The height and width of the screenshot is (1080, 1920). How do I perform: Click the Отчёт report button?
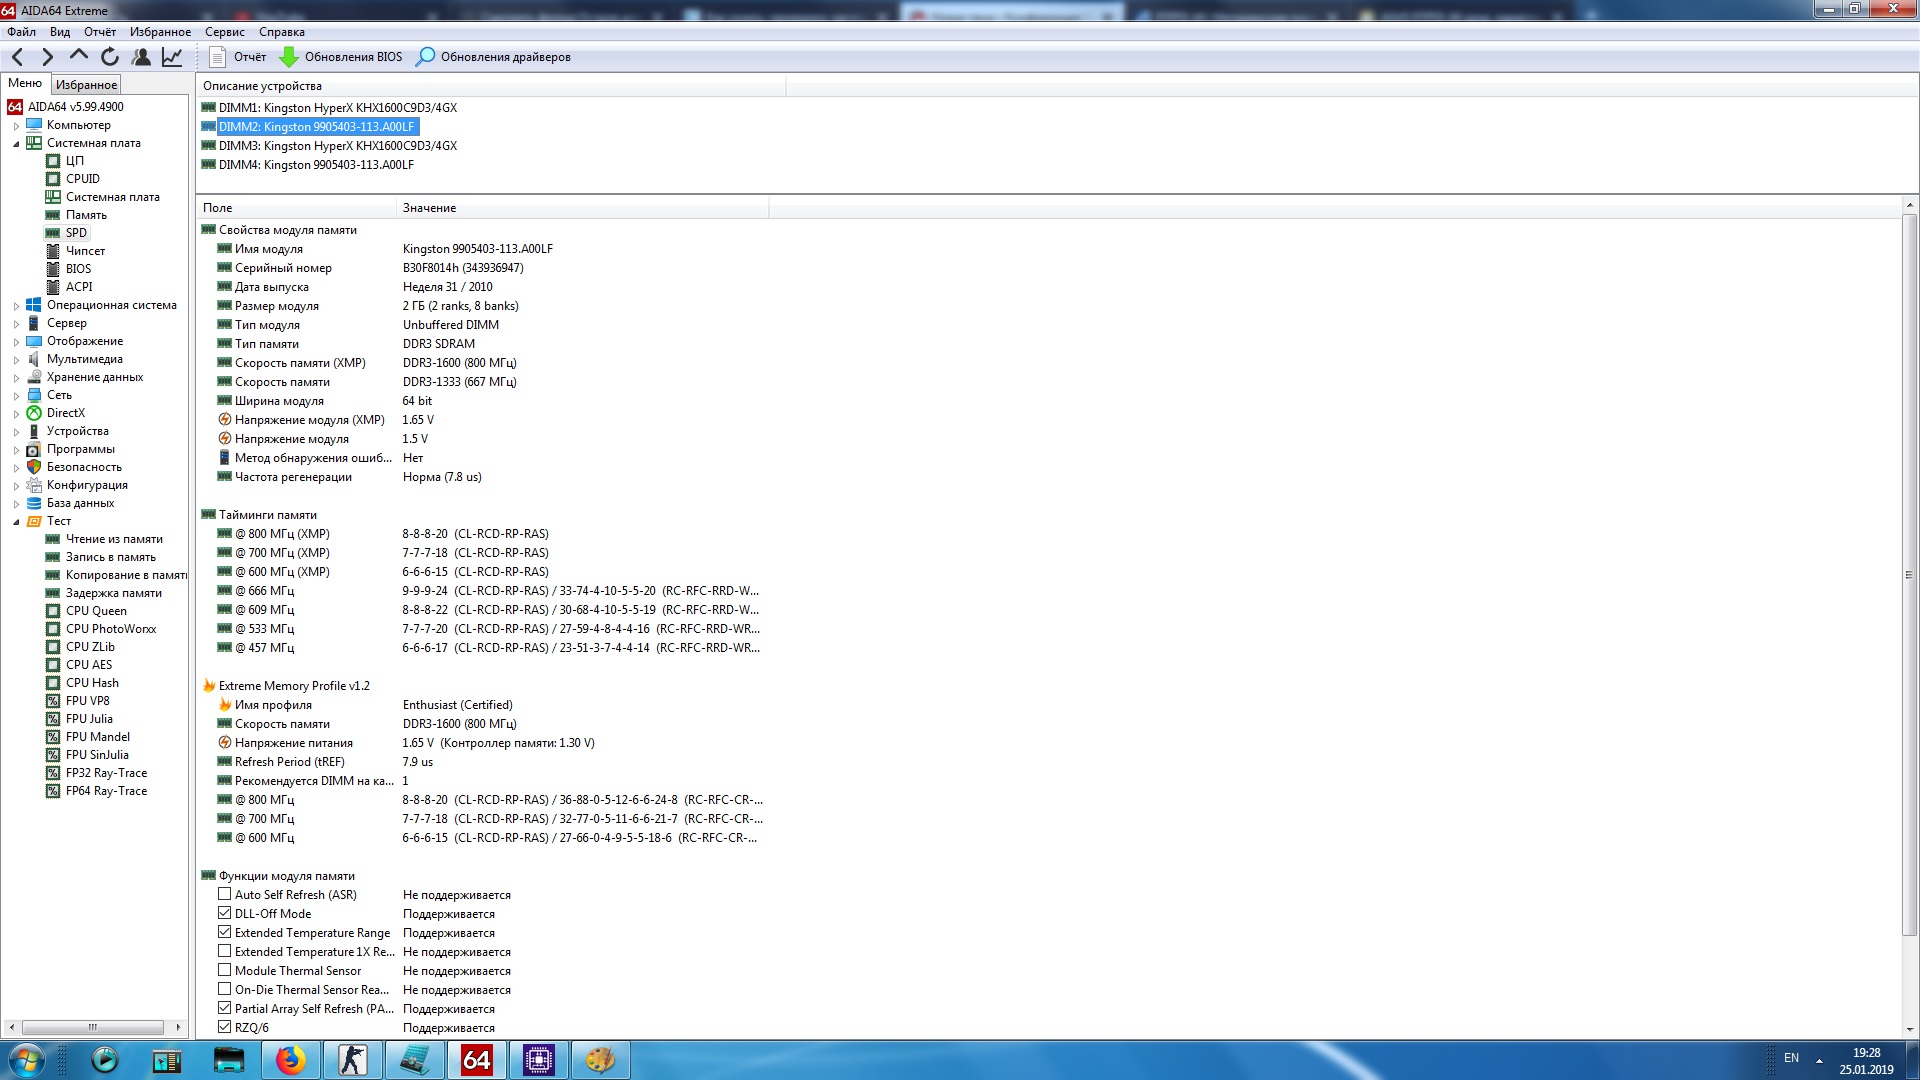(238, 57)
